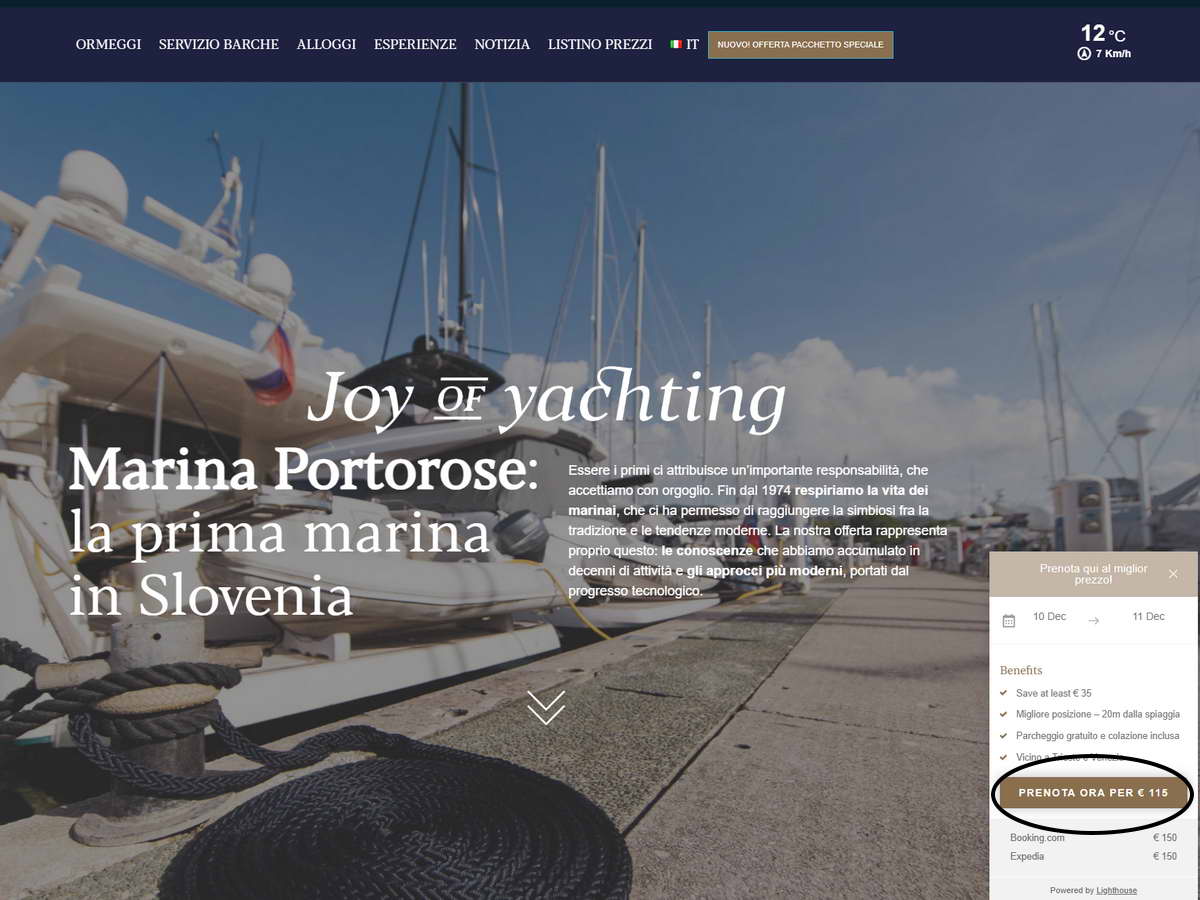The width and height of the screenshot is (1200, 900).
Task: Open the Notizia page
Action: click(502, 44)
